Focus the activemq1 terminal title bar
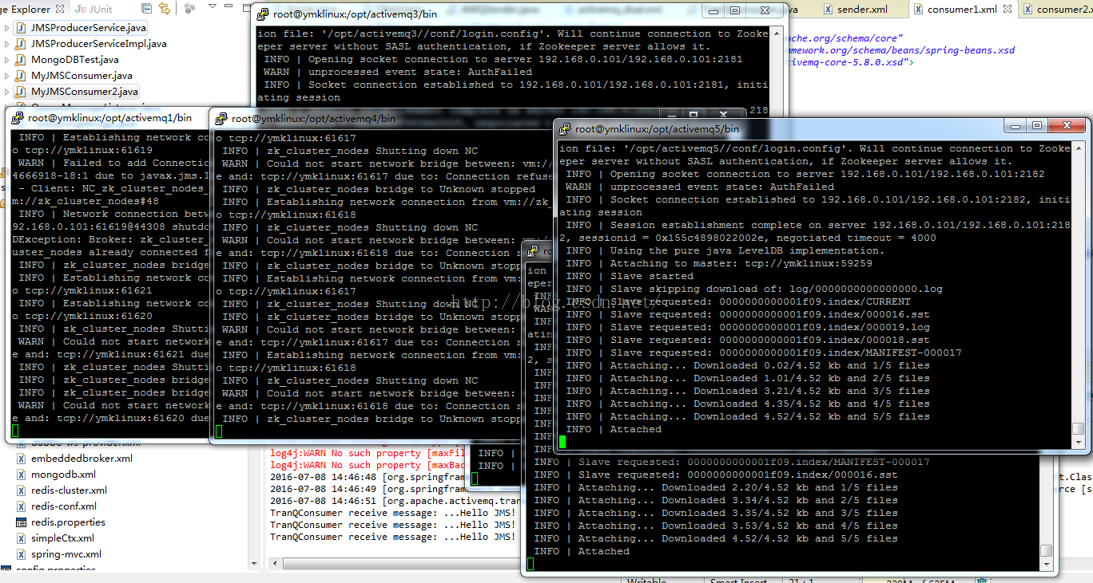1093x583 pixels. pyautogui.click(x=109, y=118)
